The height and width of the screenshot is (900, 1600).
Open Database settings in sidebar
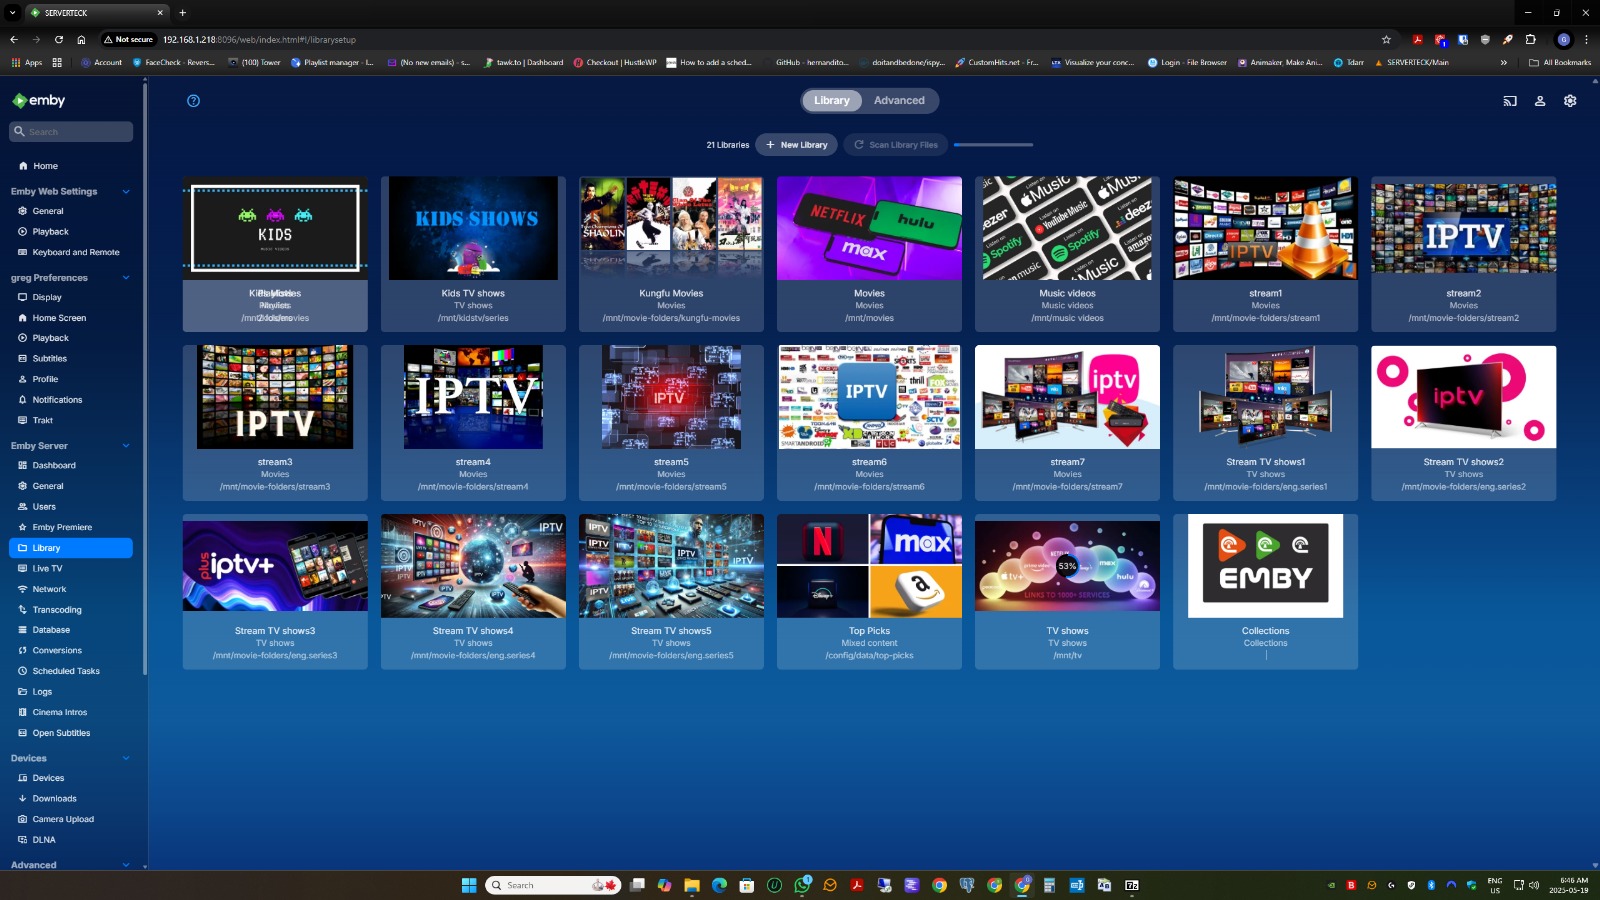pos(71,630)
